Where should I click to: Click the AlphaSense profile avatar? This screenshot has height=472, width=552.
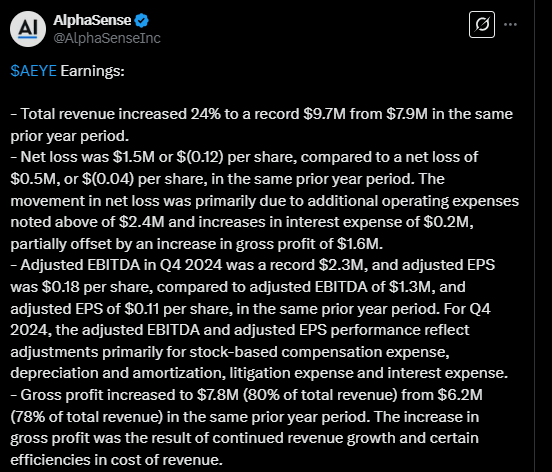28,29
